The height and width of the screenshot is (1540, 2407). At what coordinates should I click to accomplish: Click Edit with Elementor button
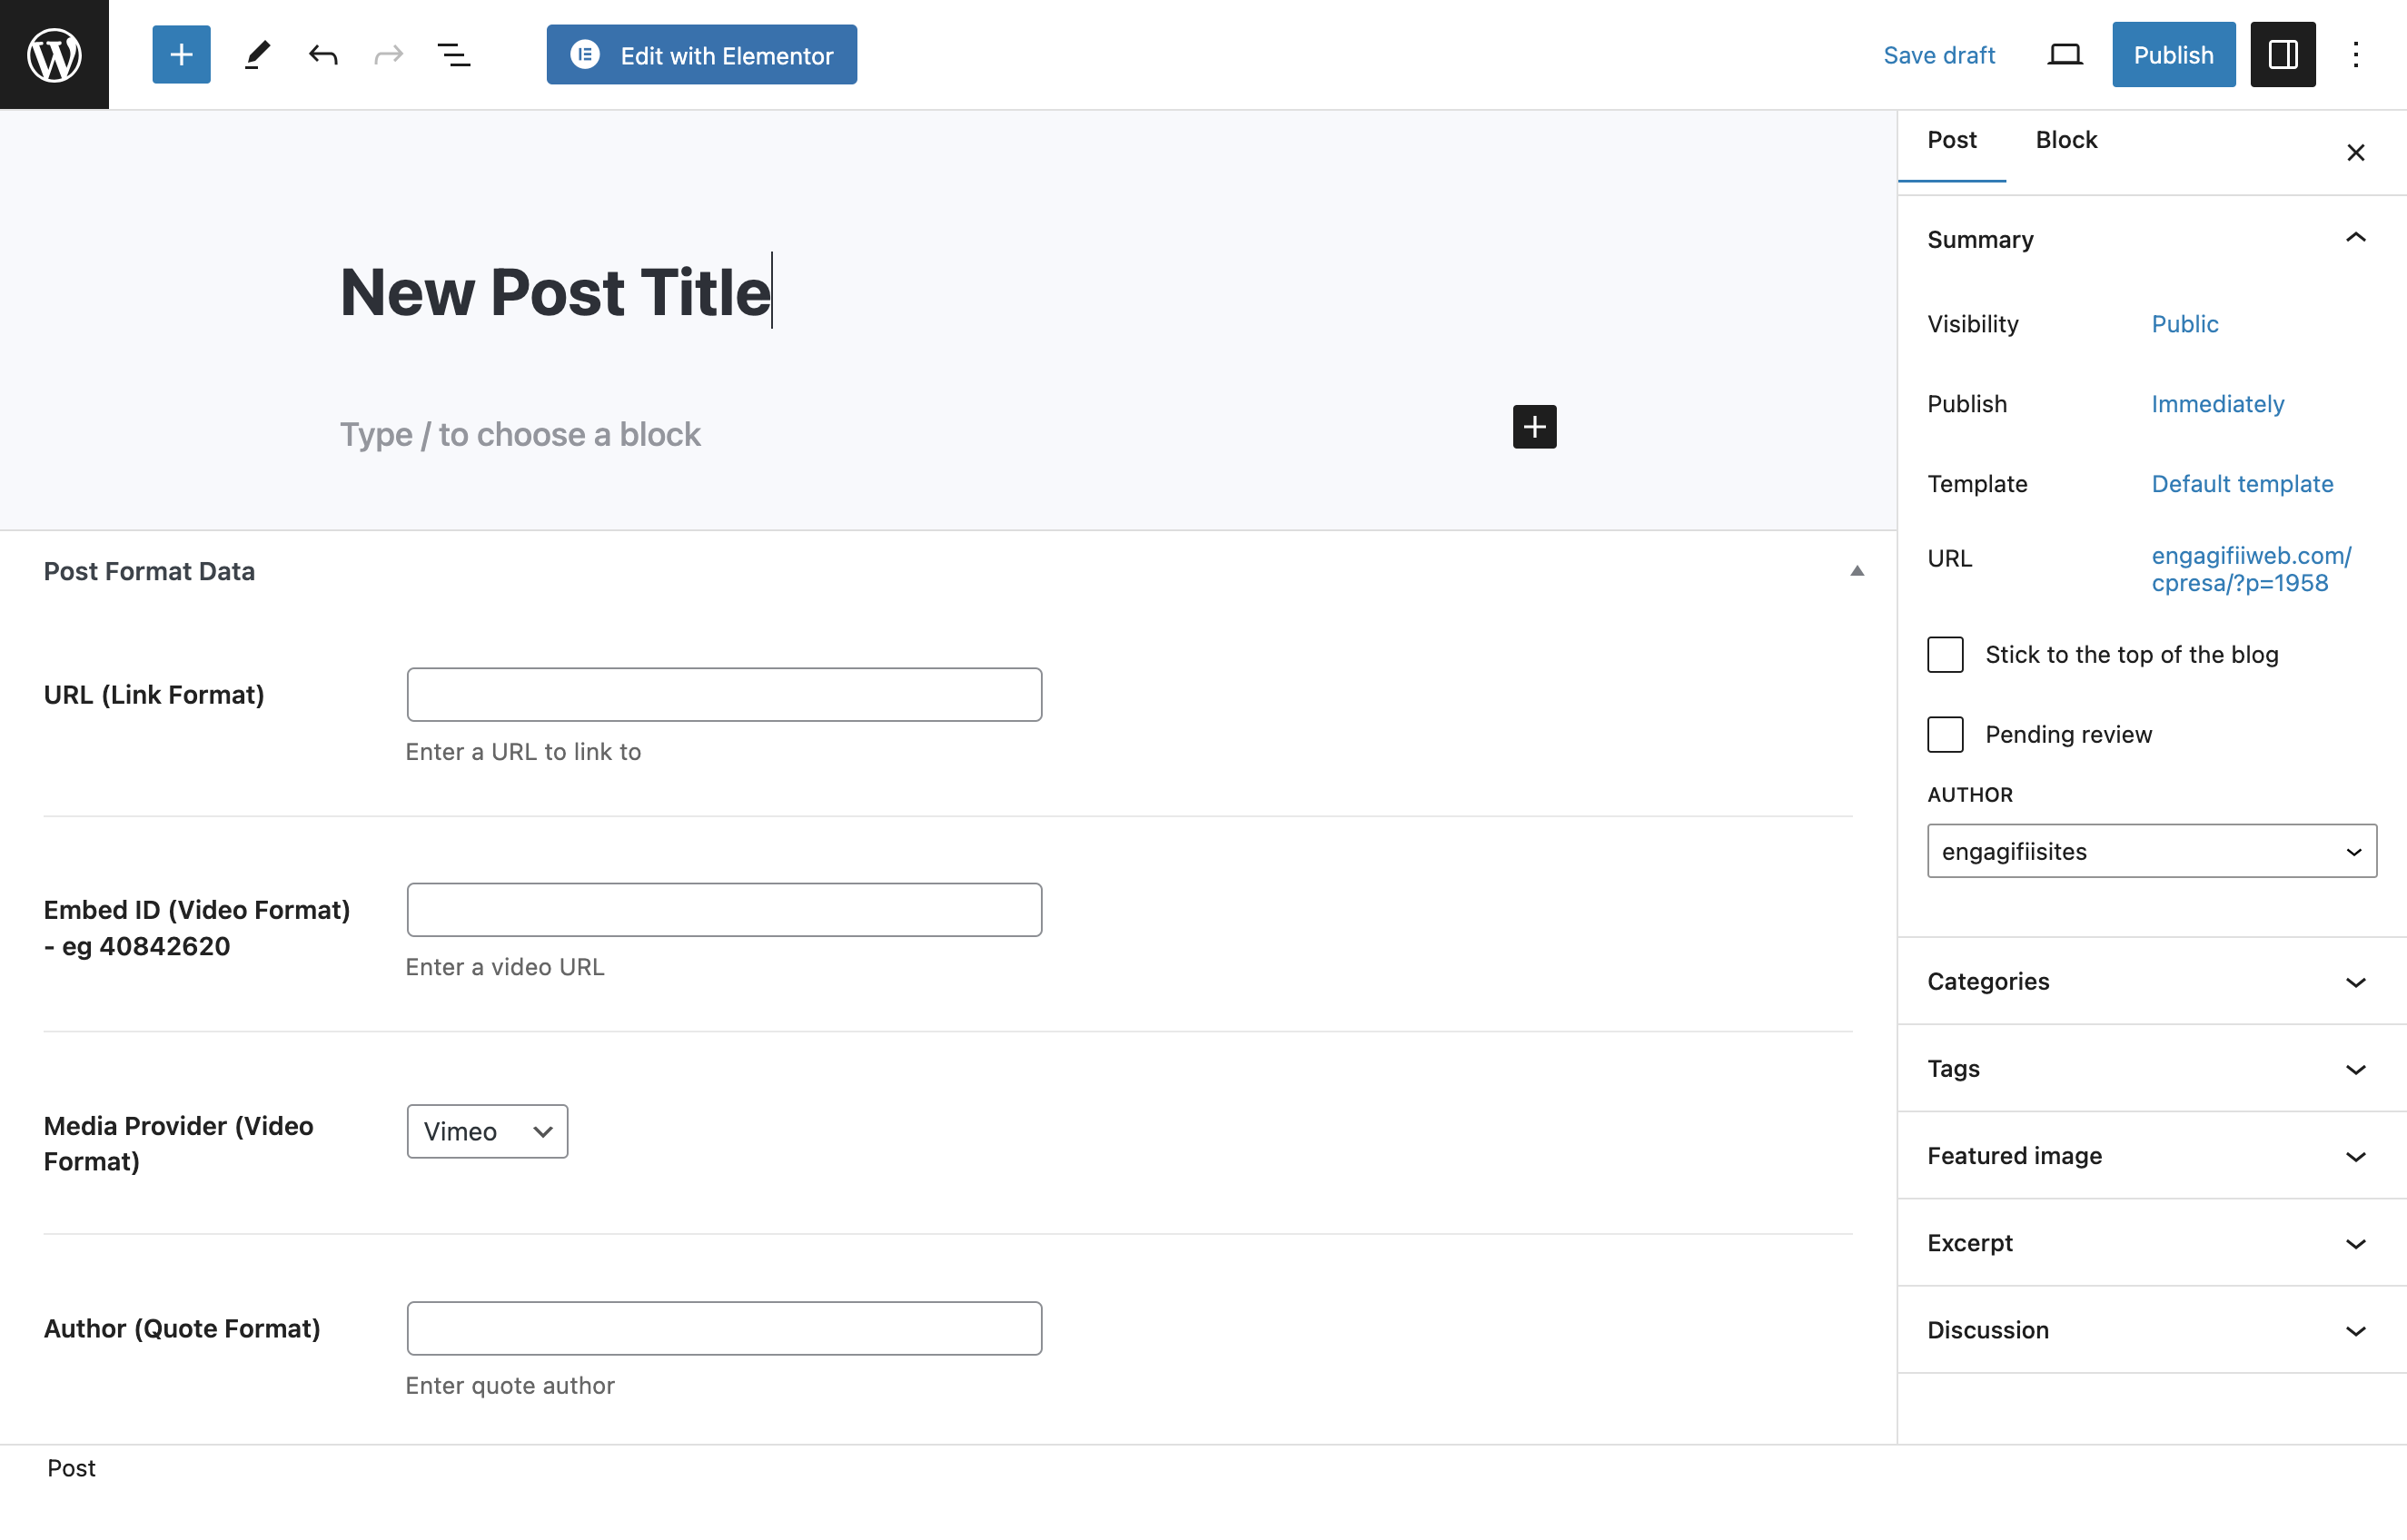pyautogui.click(x=701, y=55)
